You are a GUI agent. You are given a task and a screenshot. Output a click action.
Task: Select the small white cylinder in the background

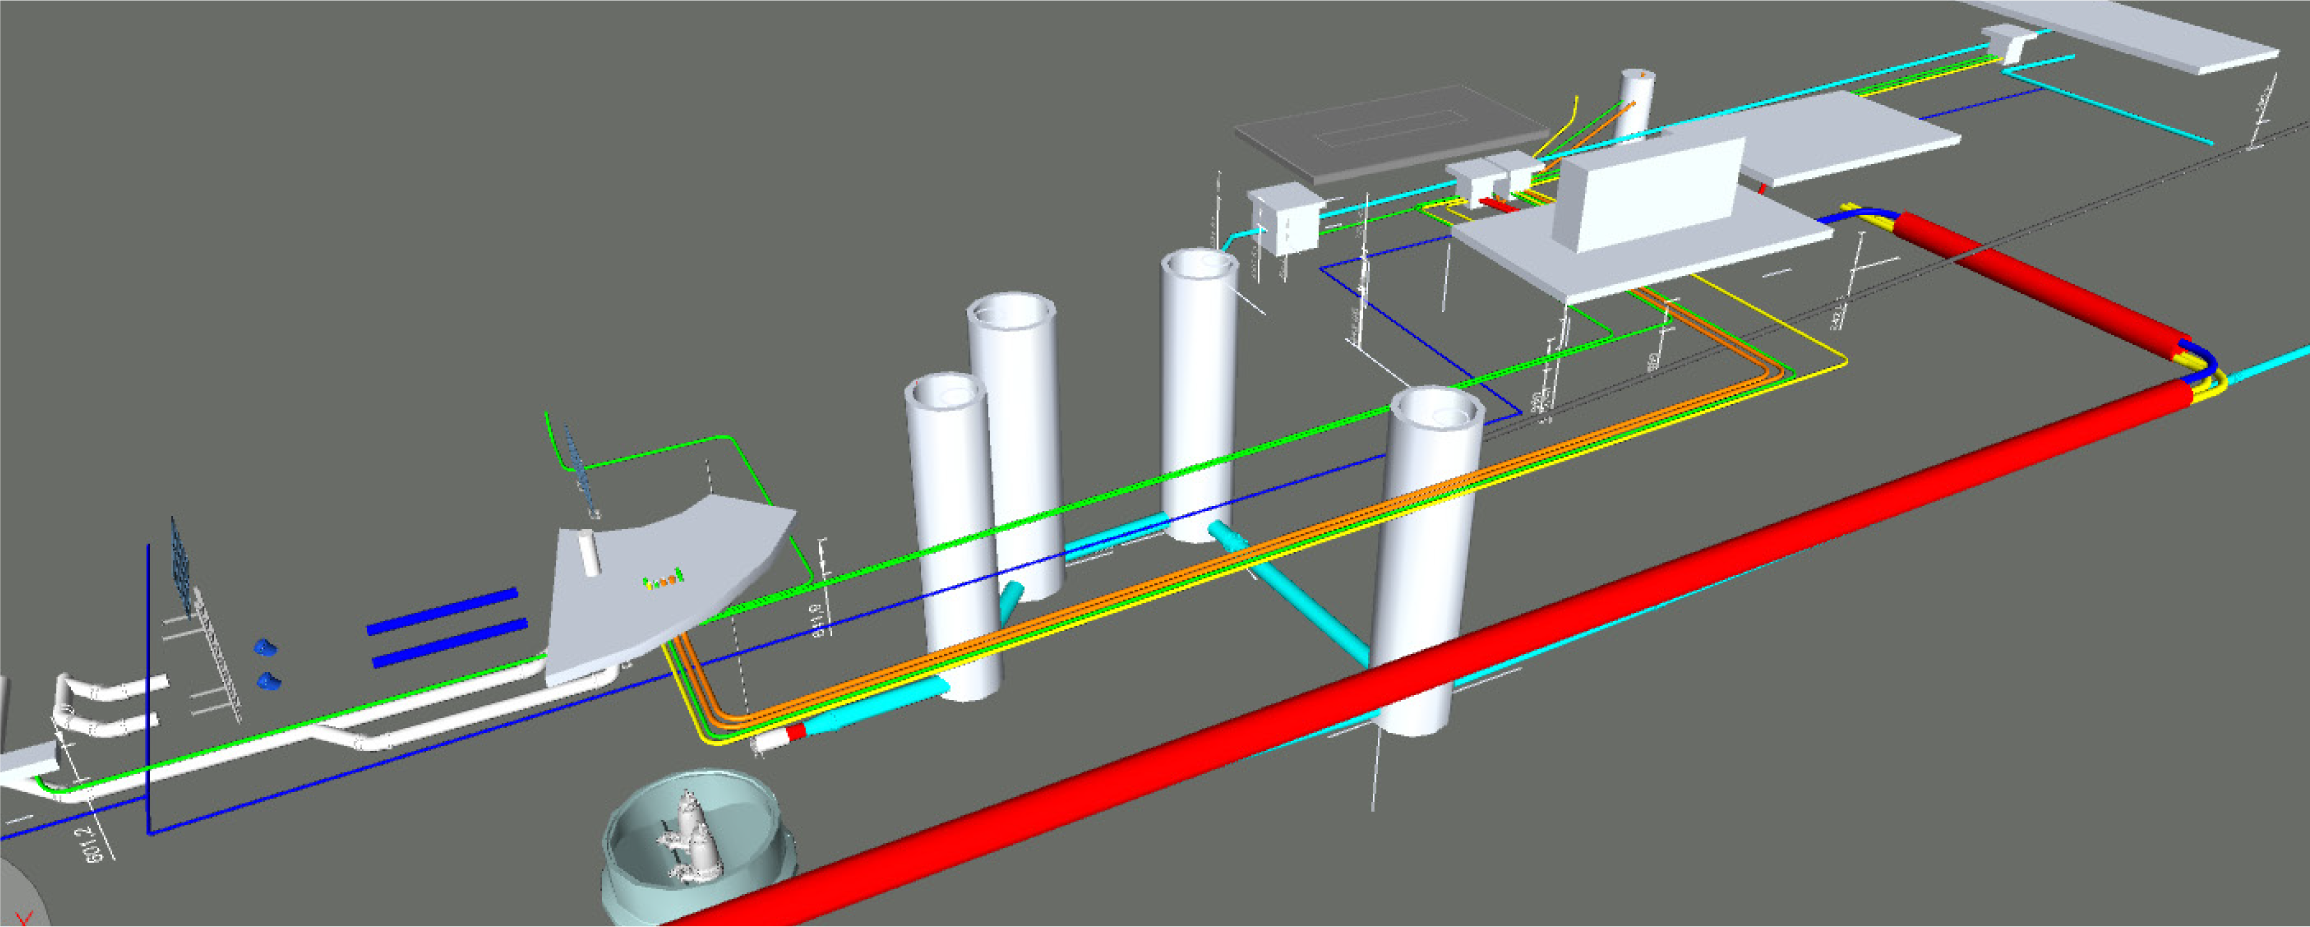1636,100
